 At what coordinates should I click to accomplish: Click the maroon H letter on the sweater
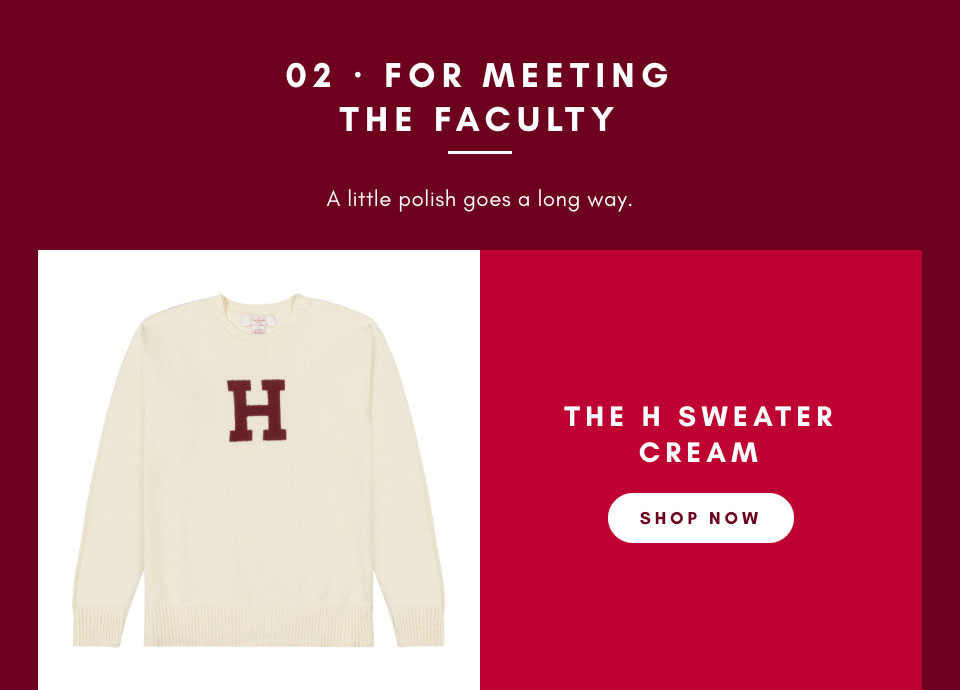[x=257, y=410]
